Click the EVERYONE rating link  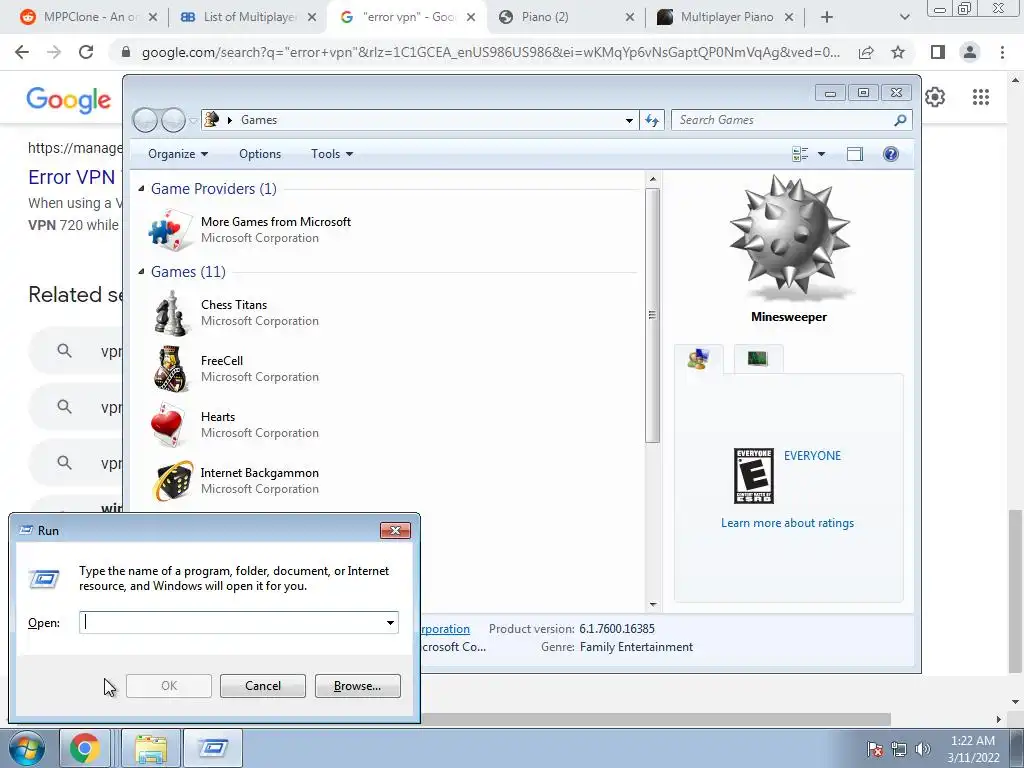[x=812, y=456]
